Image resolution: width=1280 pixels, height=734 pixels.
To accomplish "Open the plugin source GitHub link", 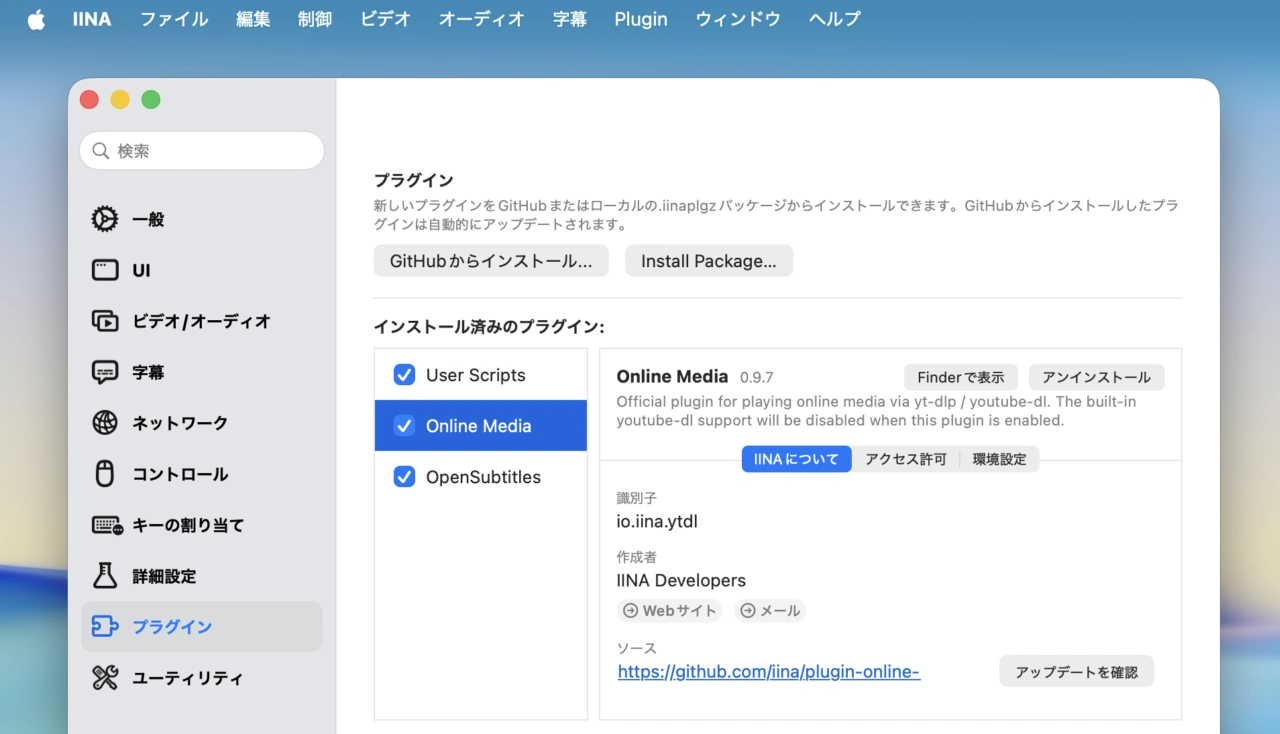I will pyautogui.click(x=768, y=671).
